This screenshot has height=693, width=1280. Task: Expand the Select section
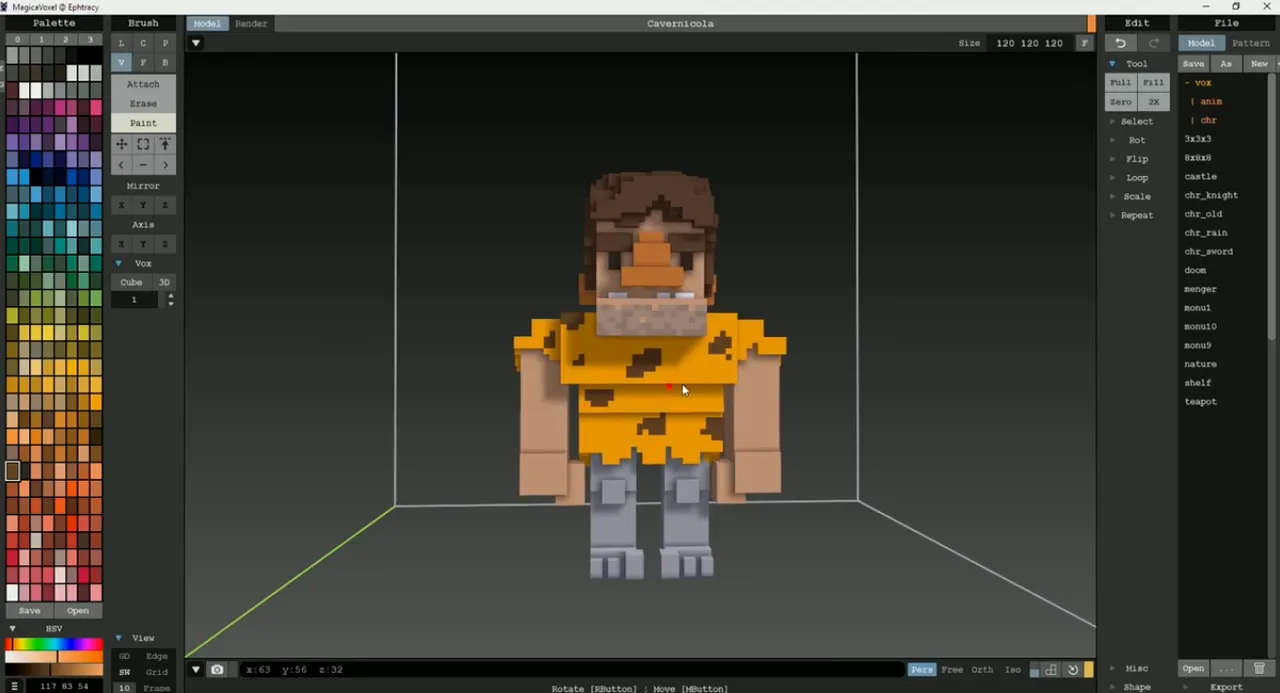coord(1112,121)
